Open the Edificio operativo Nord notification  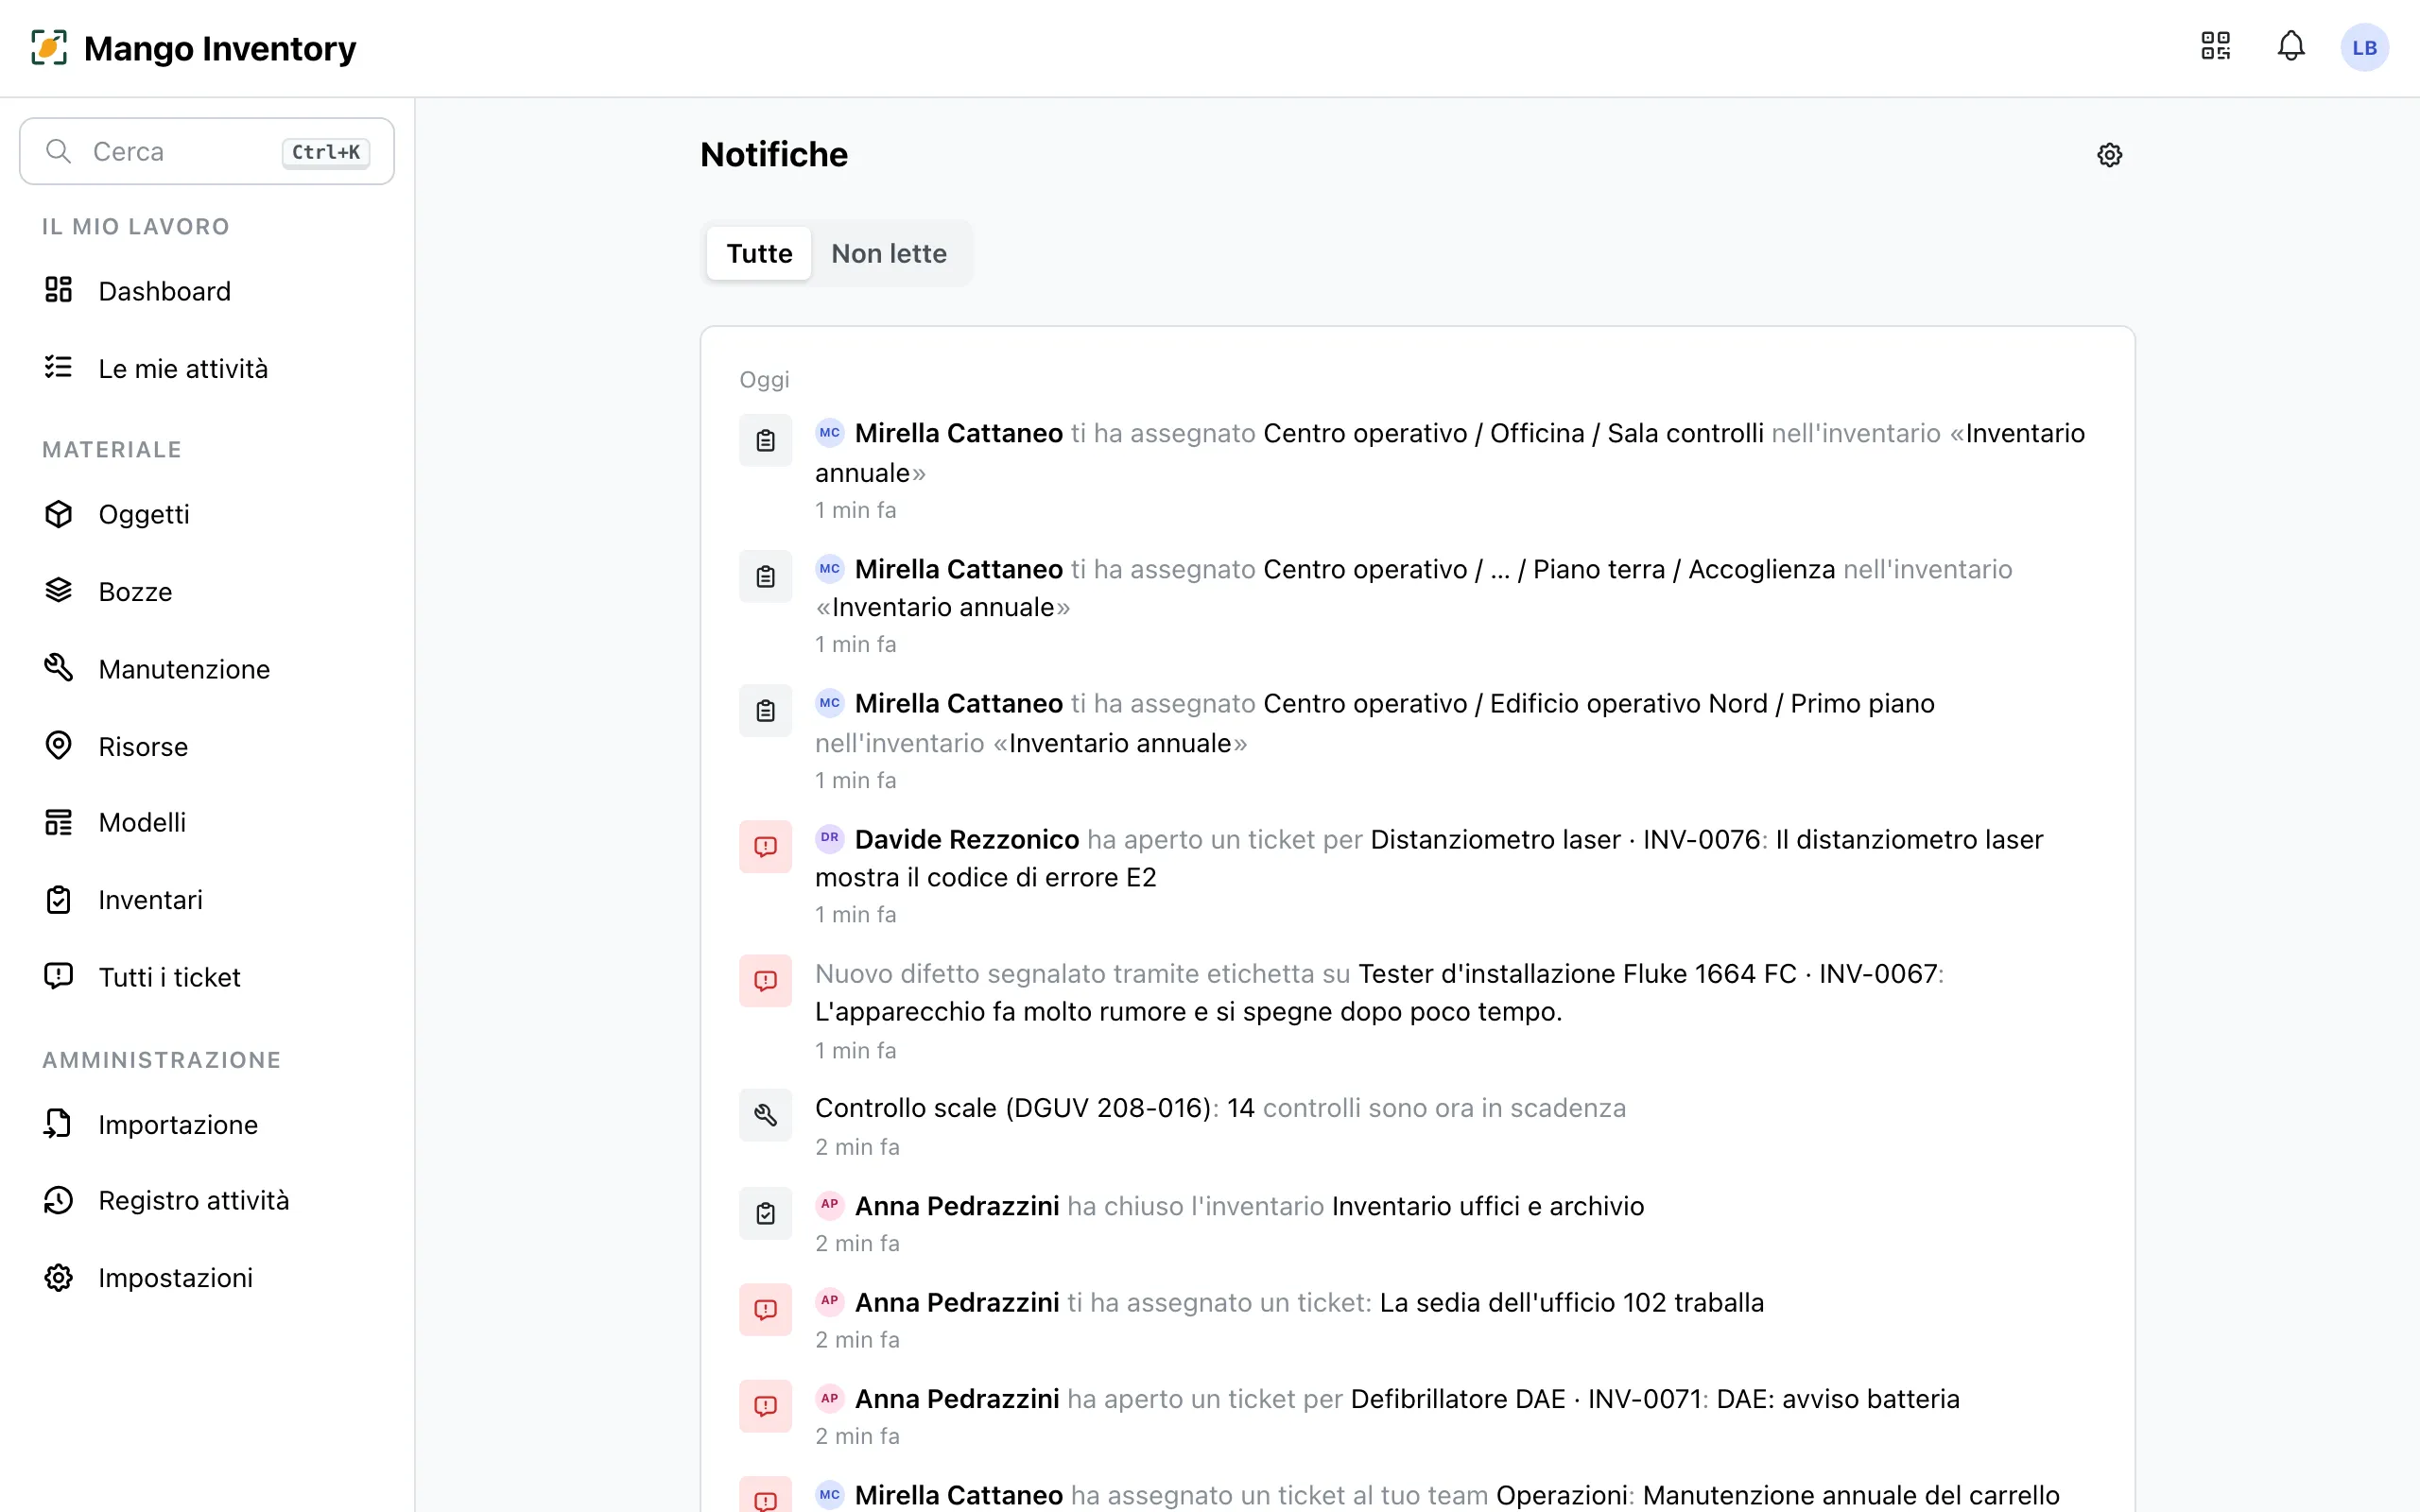pyautogui.click(x=1417, y=740)
